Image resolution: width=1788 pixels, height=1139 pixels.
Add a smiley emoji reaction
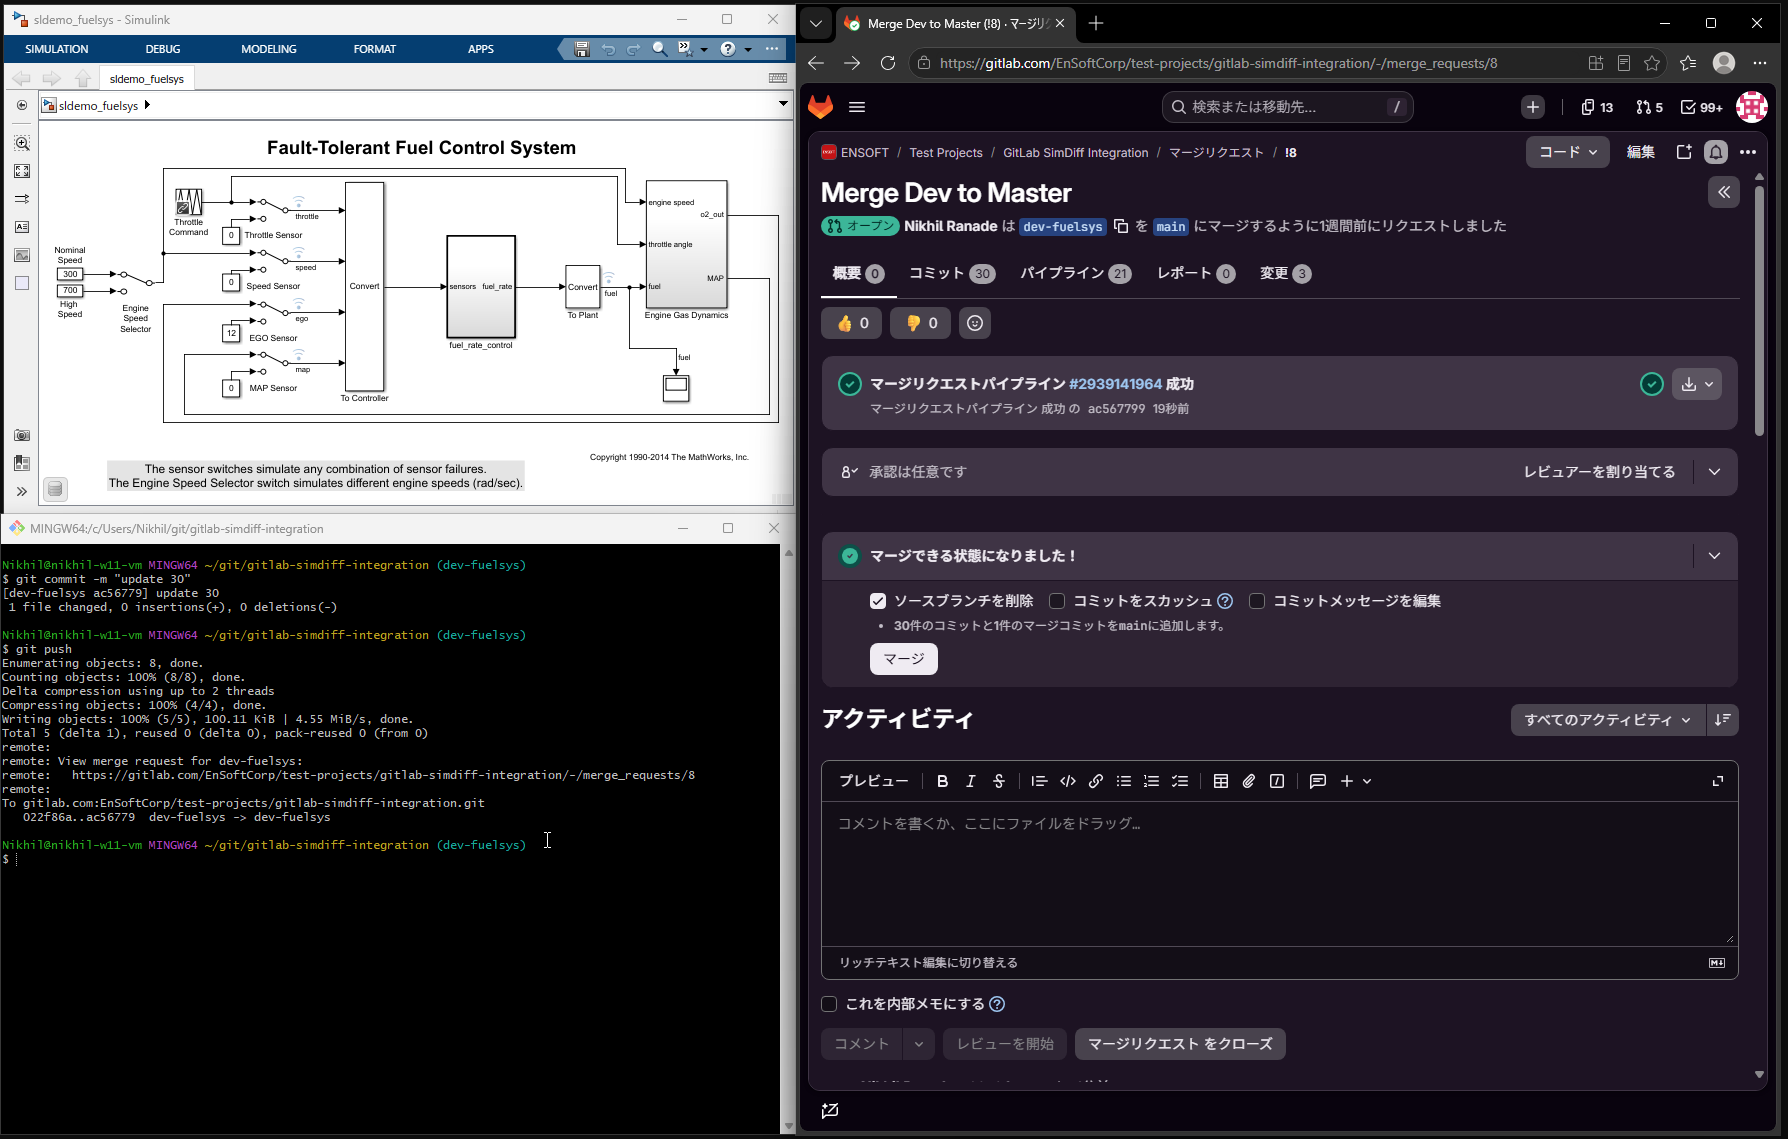[975, 323]
